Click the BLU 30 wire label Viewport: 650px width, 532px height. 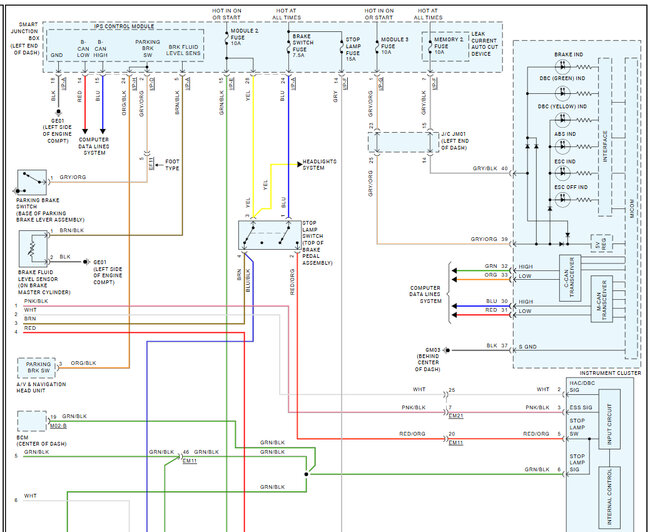[x=497, y=301]
